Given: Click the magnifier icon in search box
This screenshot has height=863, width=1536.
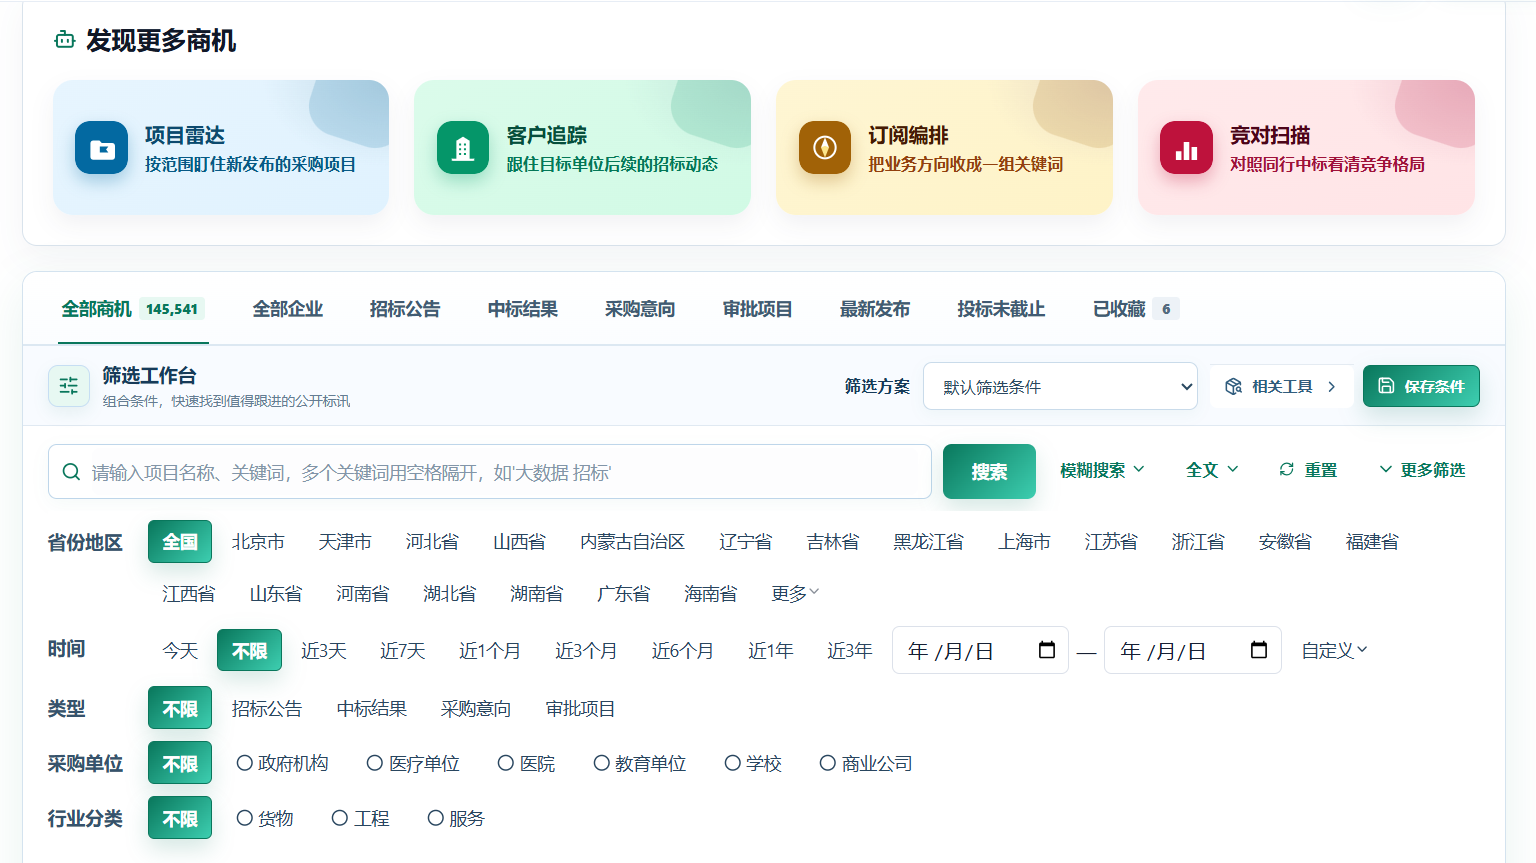Looking at the screenshot, I should 71,472.
